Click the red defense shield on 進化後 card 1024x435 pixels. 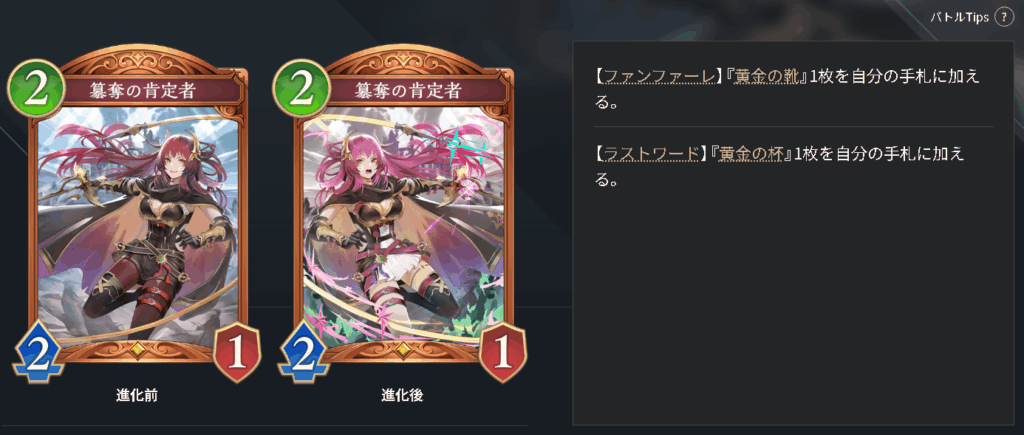(x=503, y=353)
